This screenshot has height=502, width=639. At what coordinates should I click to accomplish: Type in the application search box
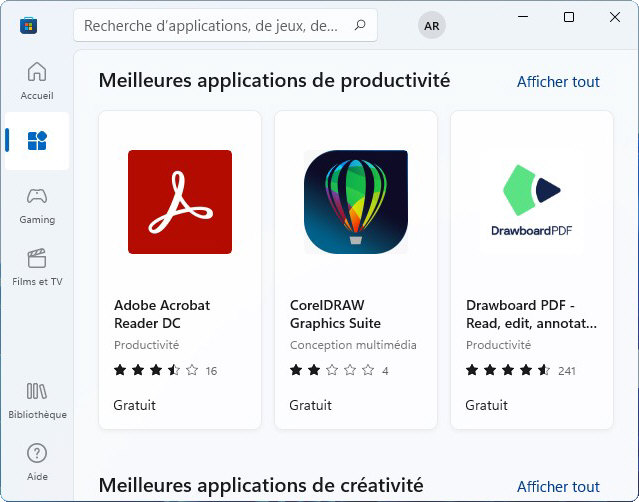(210, 26)
